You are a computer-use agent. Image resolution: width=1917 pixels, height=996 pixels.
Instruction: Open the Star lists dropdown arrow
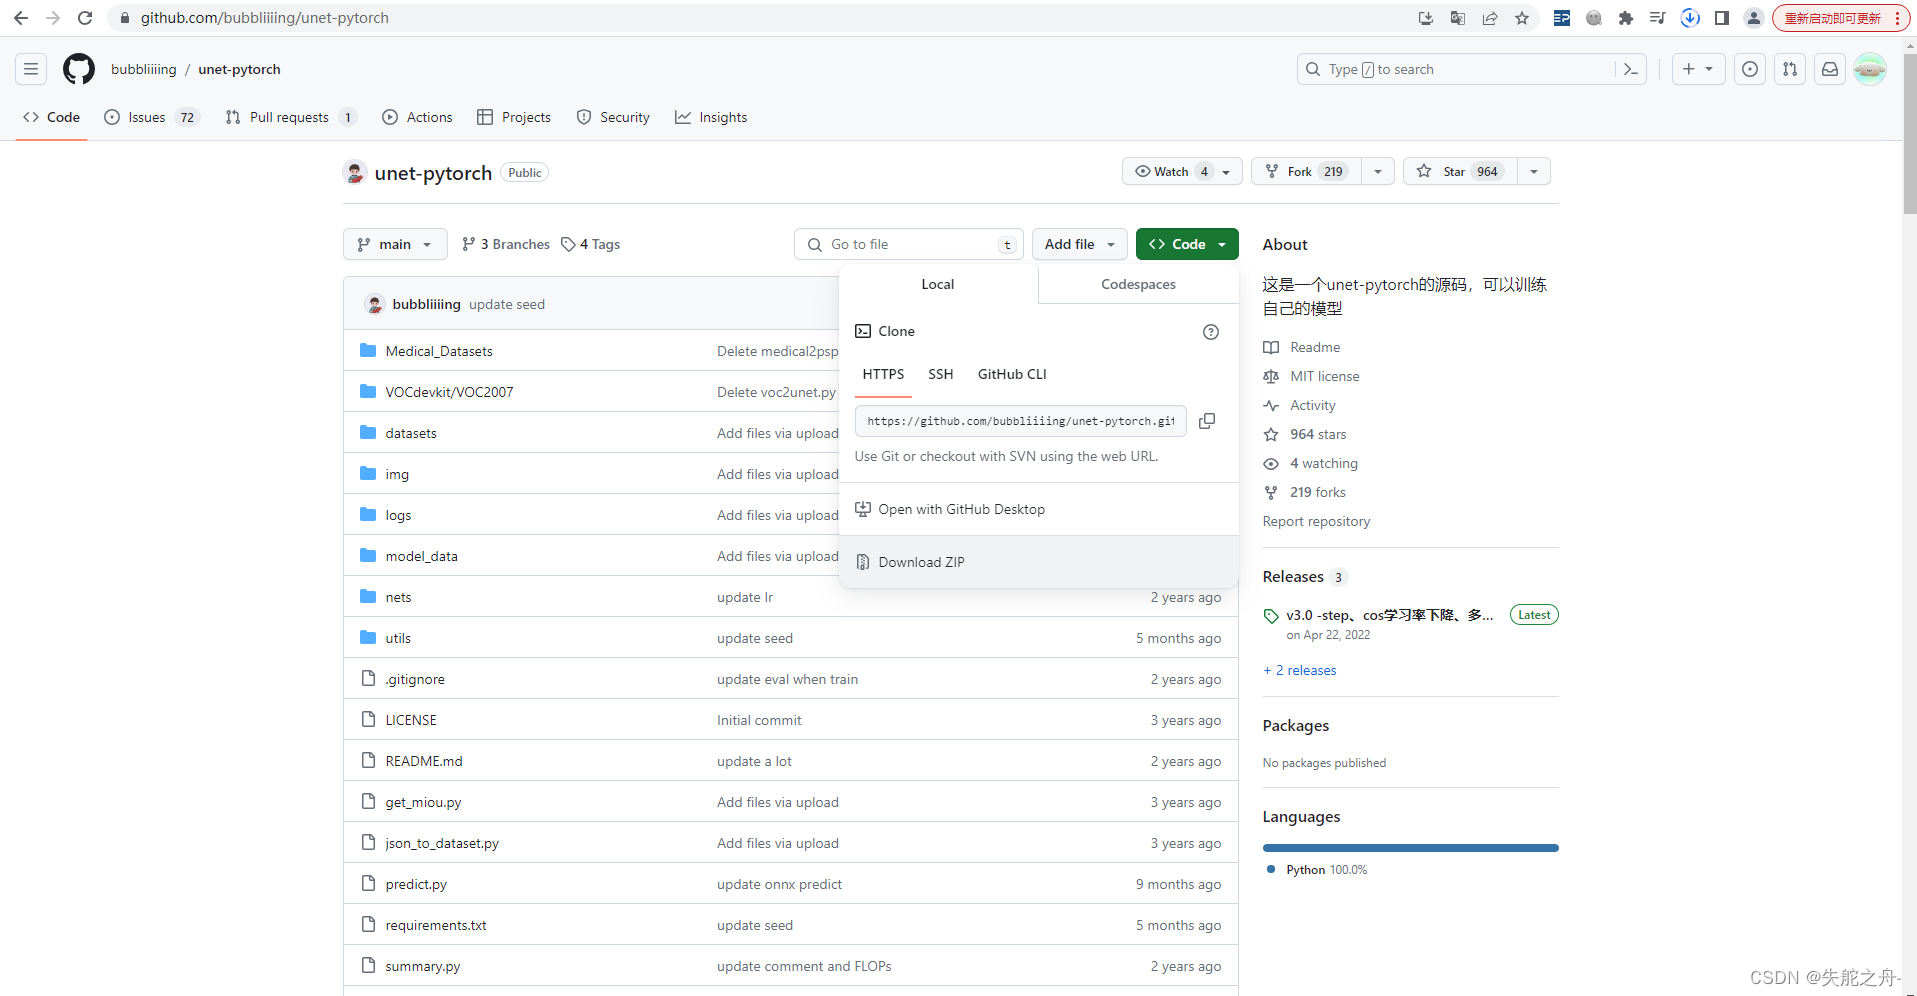click(x=1534, y=171)
